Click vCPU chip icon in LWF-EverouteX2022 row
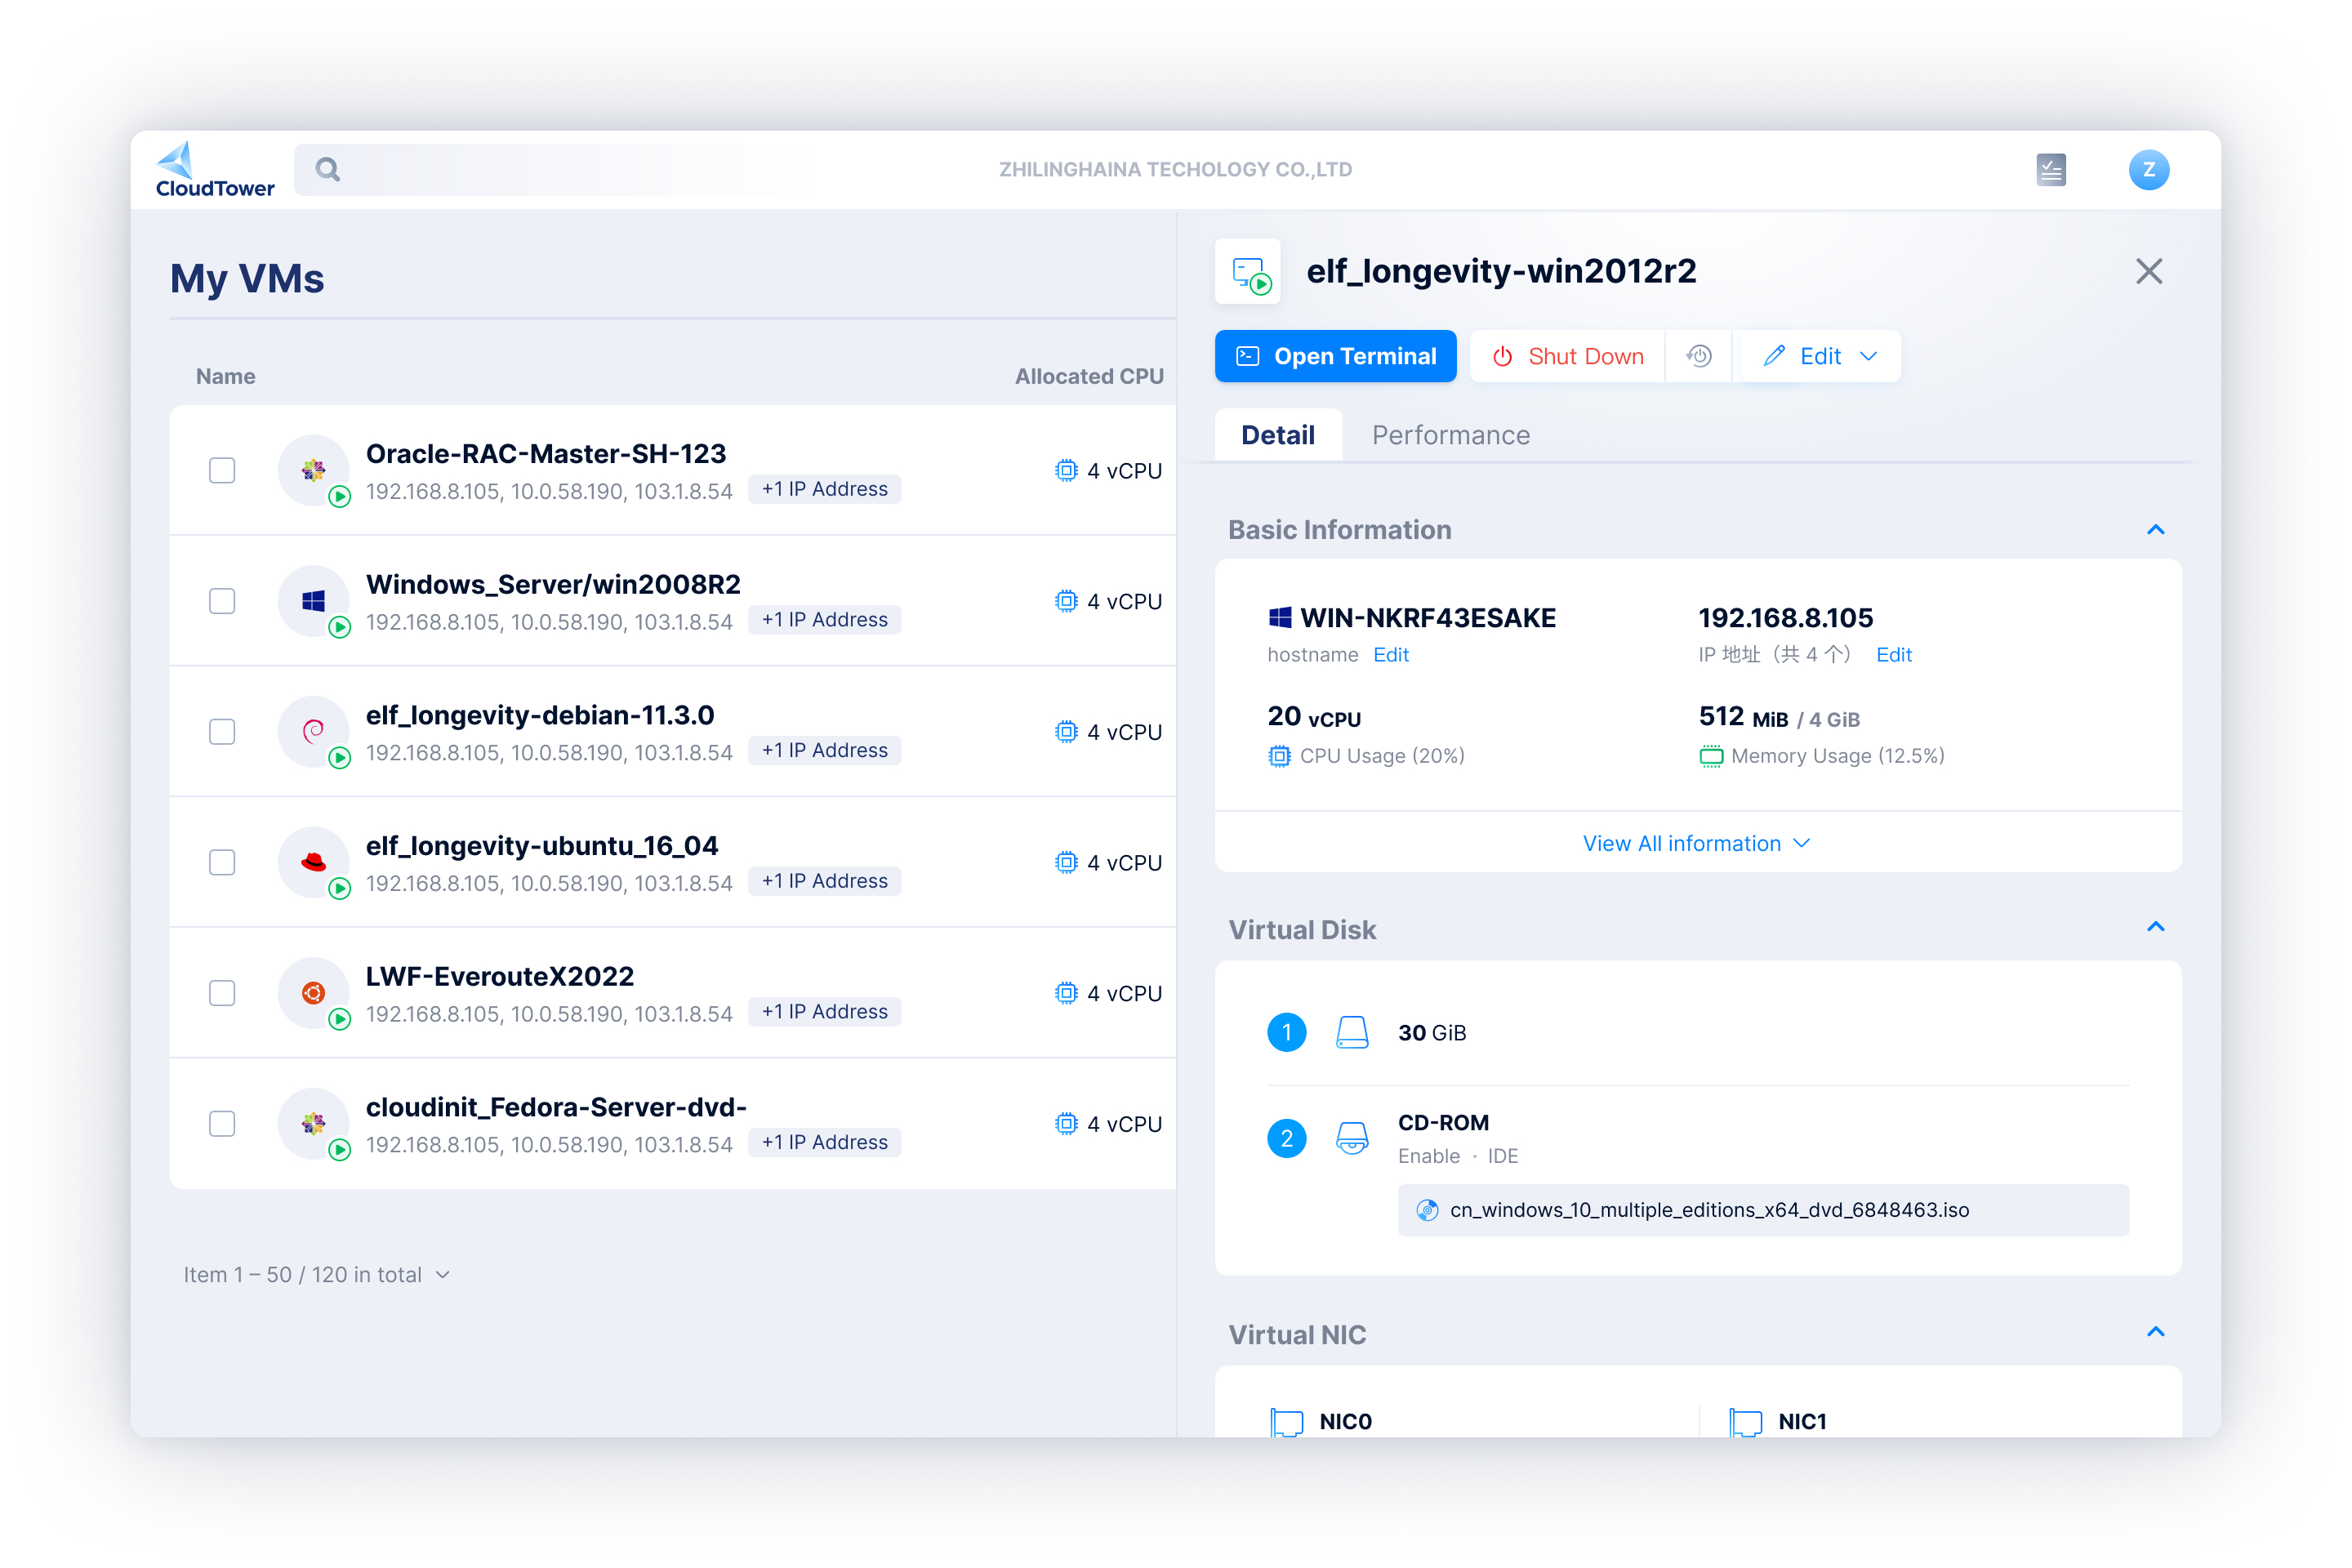Viewport: 2352px width, 1568px height. click(x=1066, y=993)
